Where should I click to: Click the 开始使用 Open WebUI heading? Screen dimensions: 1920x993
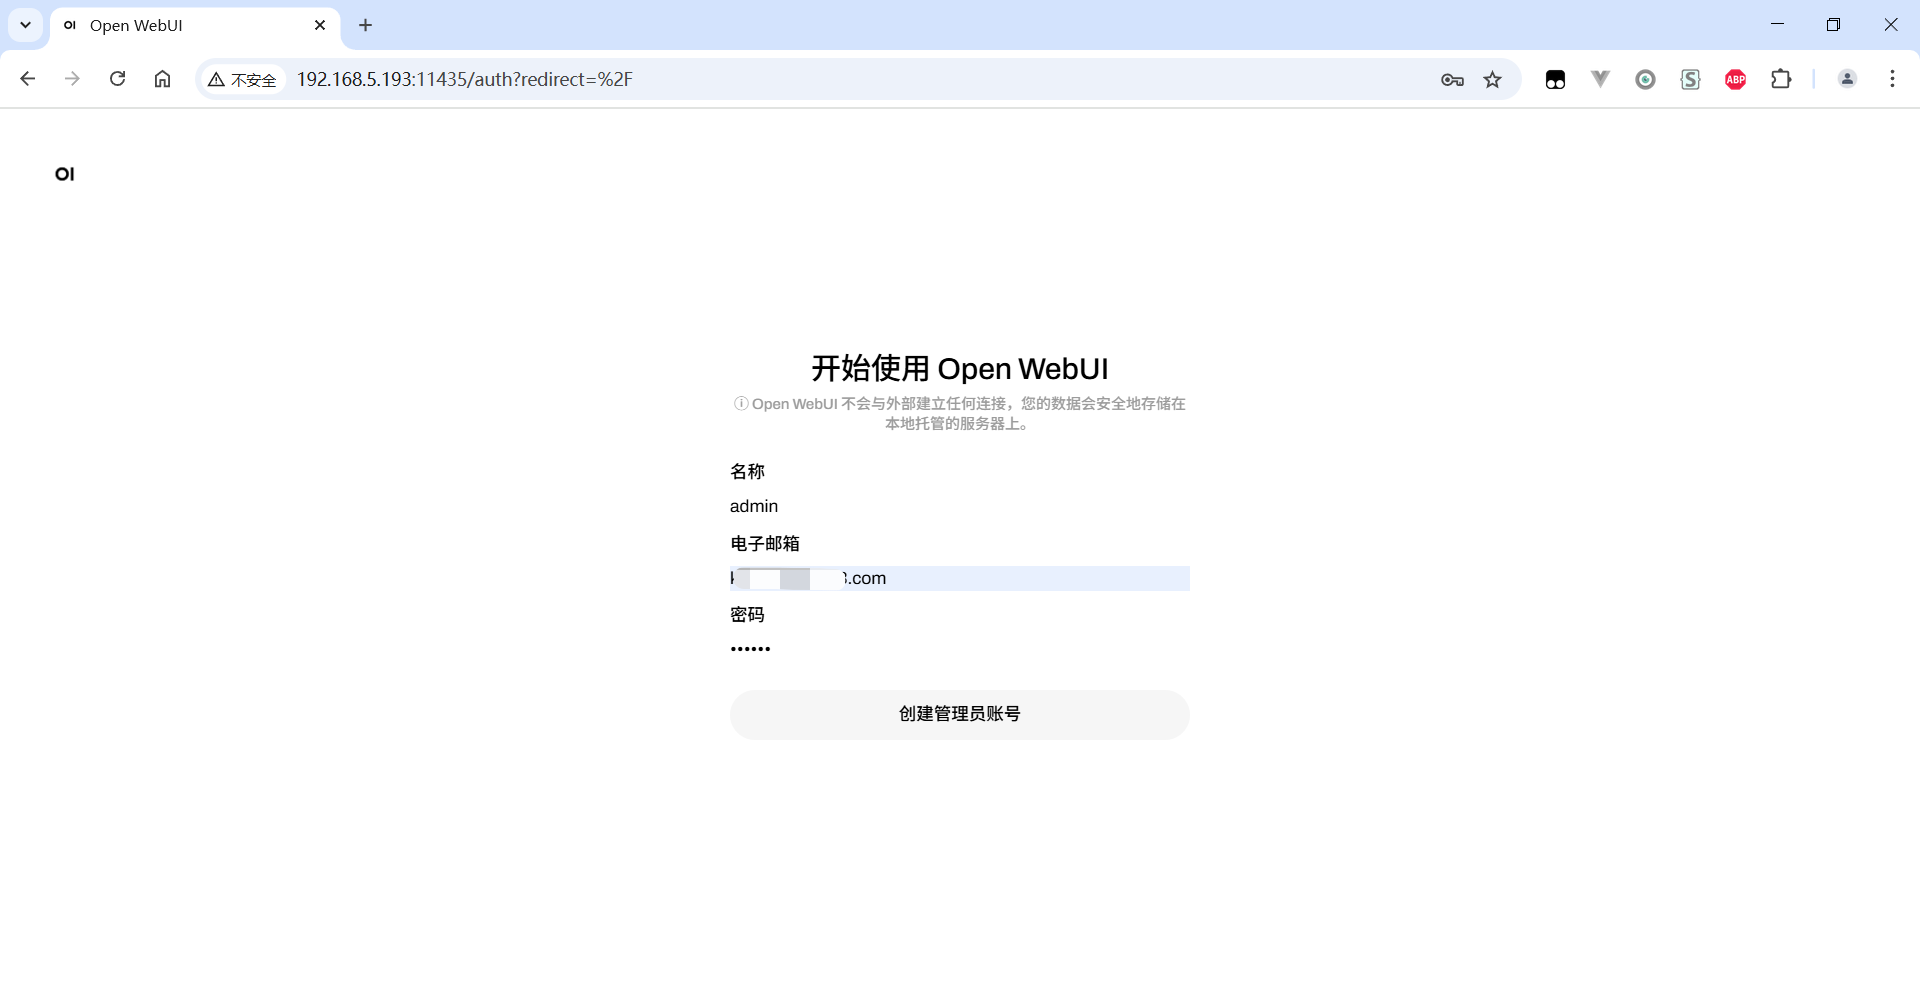(960, 368)
